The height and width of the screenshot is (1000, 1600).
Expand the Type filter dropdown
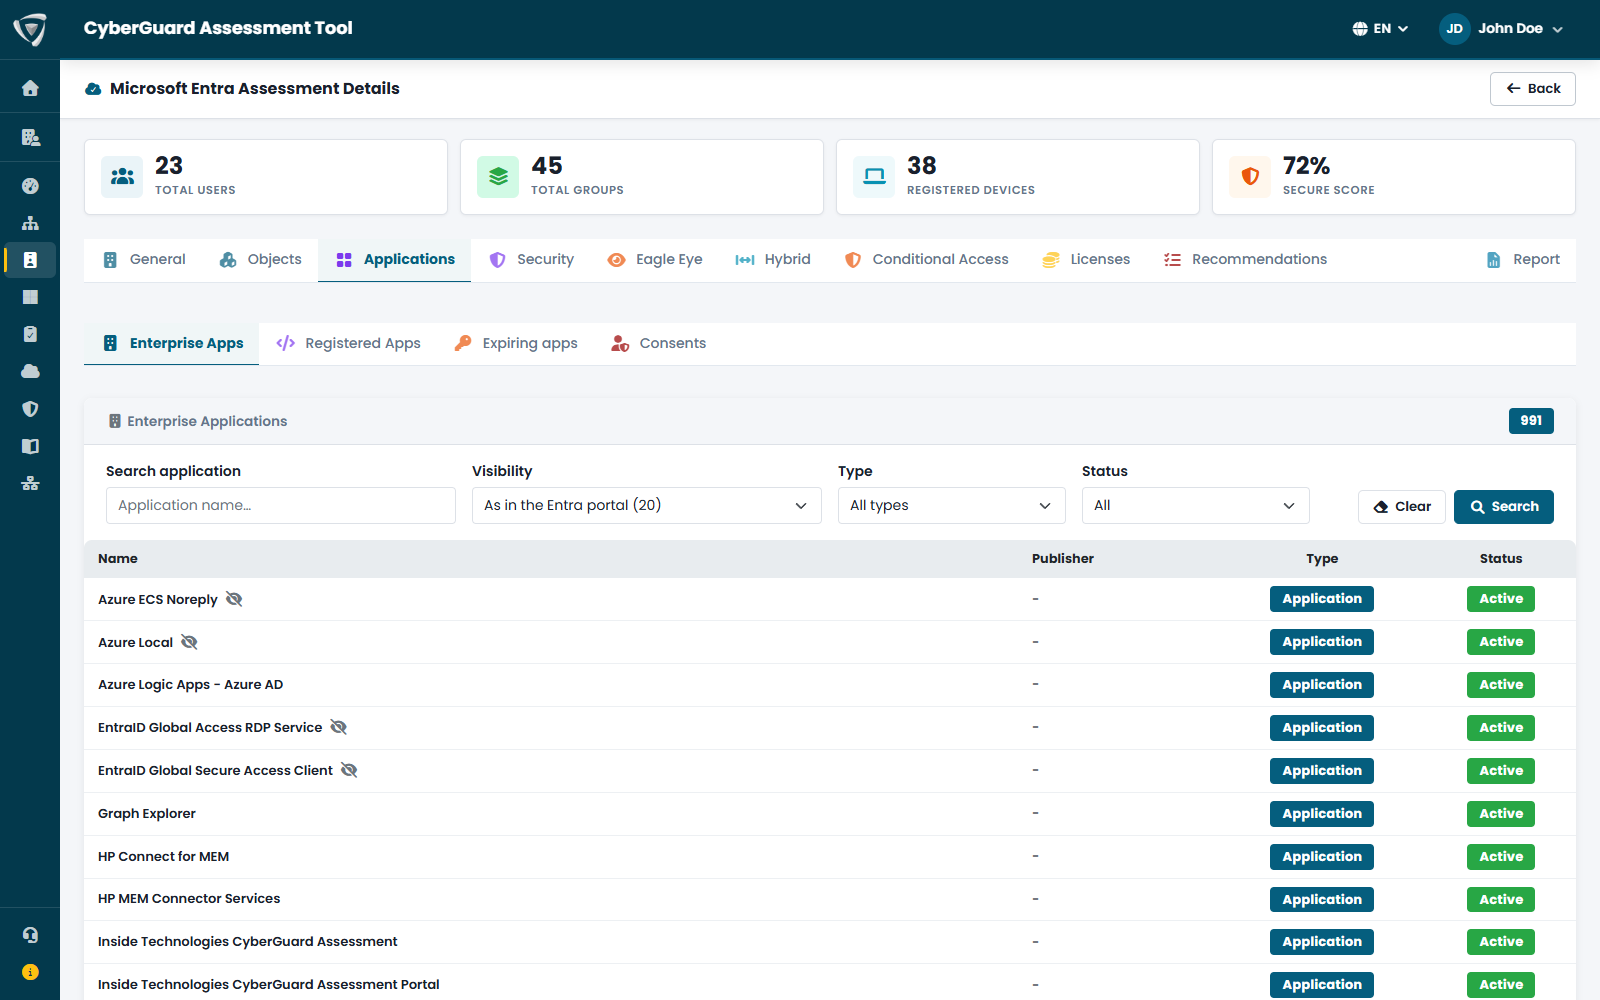click(x=952, y=506)
